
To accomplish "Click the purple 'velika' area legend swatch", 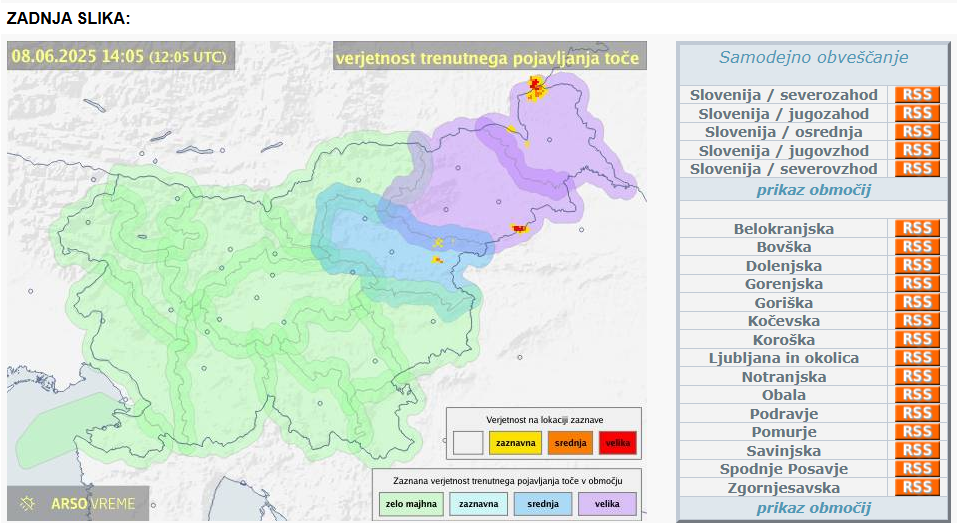I will 606,504.
